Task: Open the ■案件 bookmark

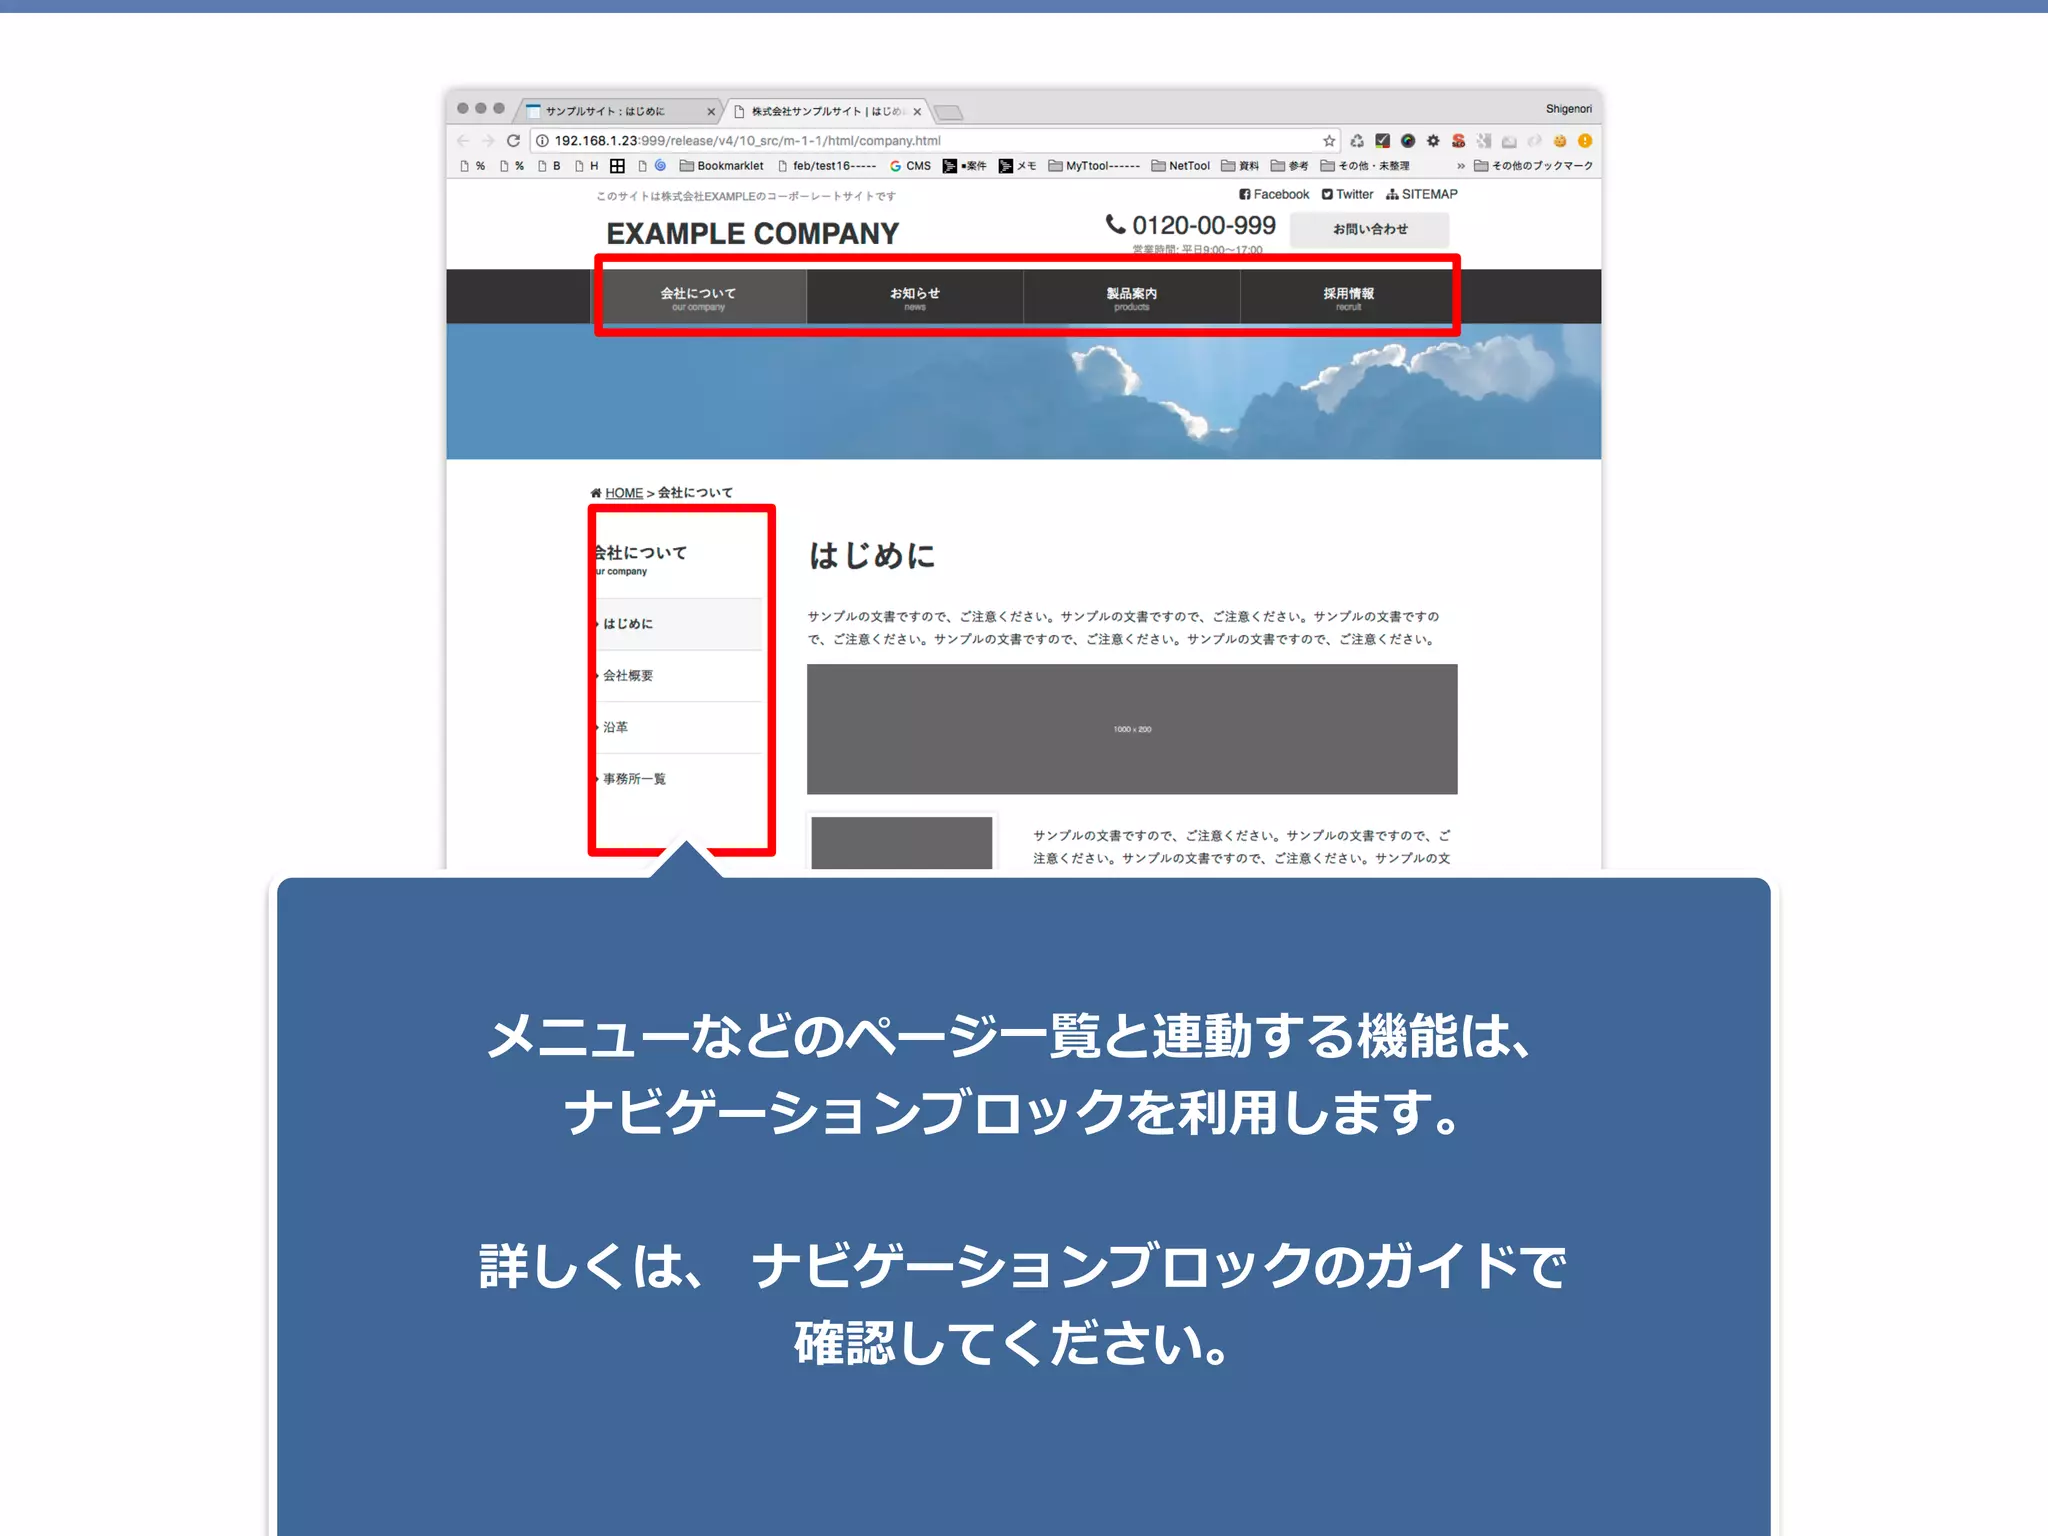Action: point(964,166)
